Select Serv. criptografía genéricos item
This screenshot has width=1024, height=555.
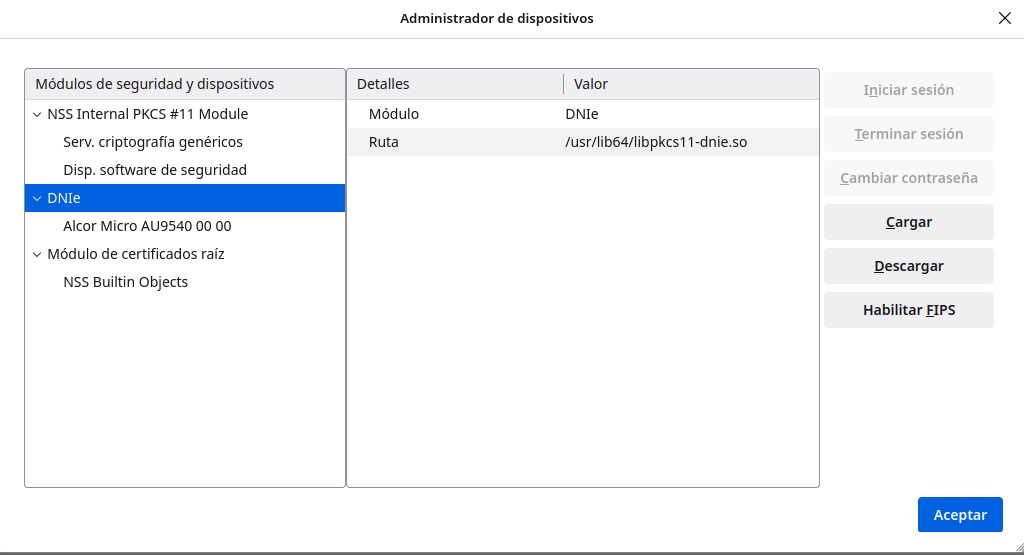153,142
